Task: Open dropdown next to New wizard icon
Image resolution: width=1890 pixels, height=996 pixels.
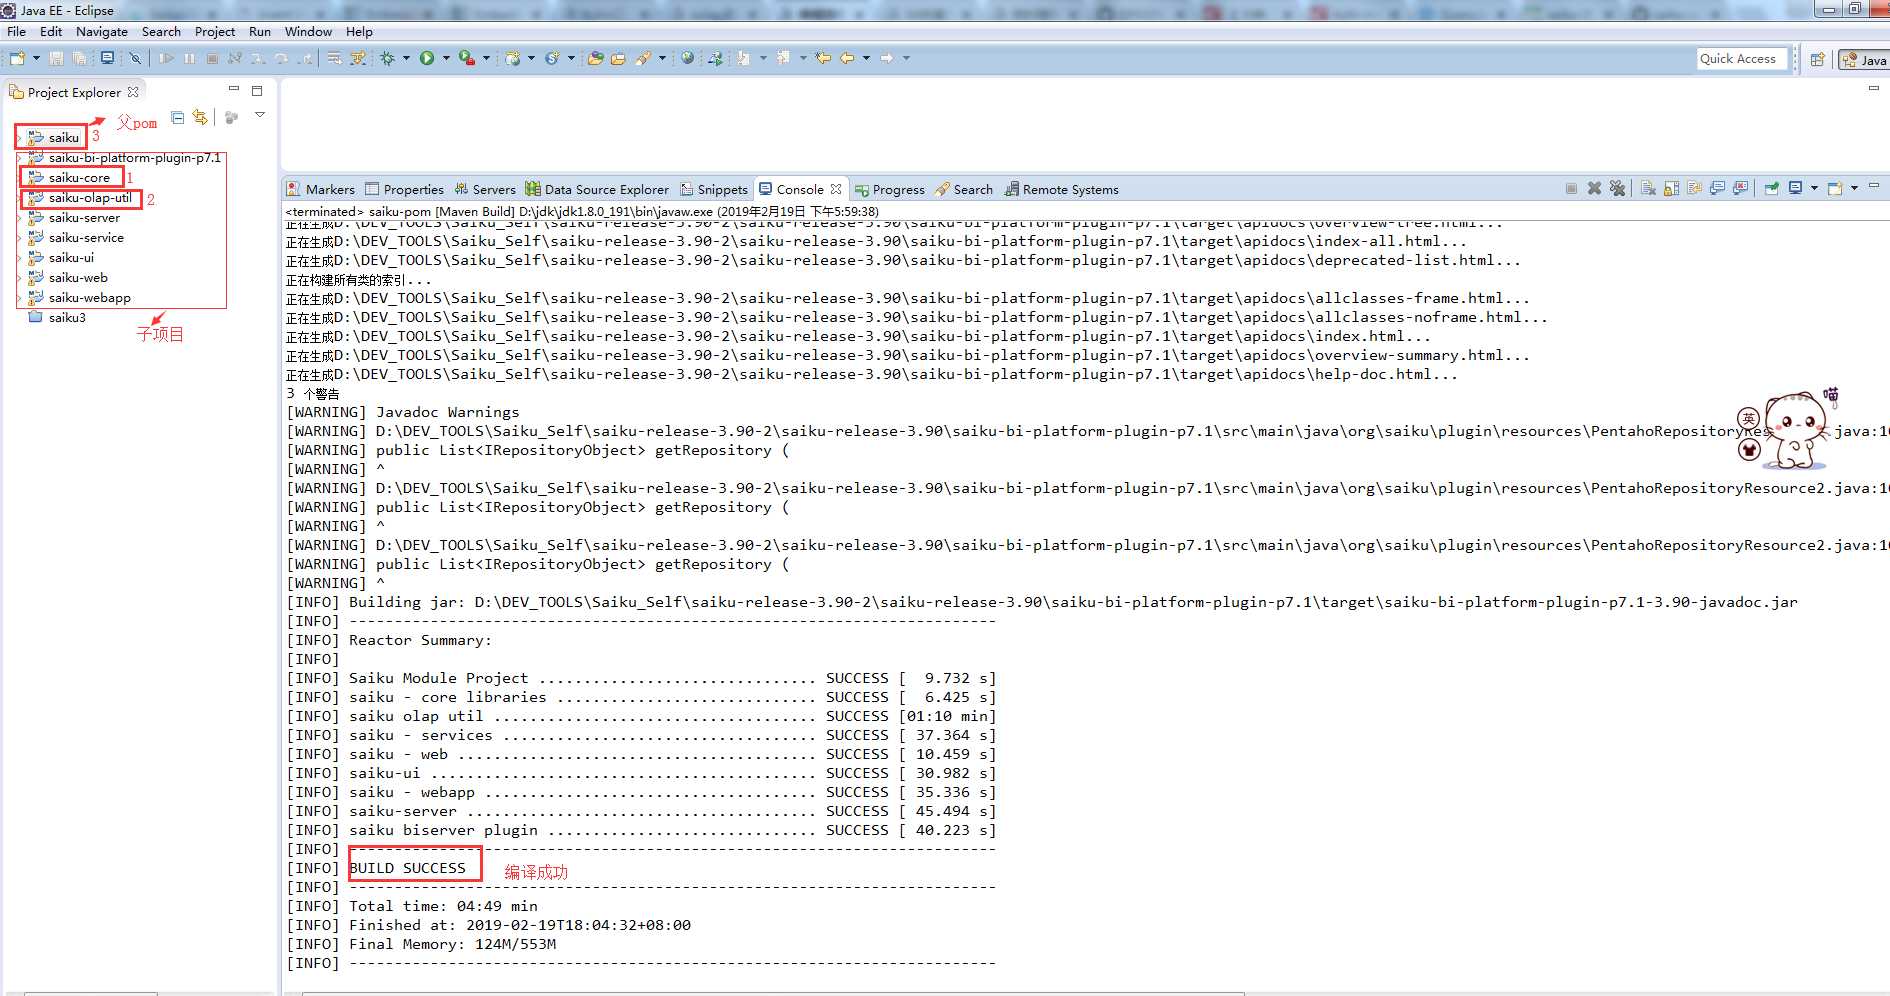Action: click(x=36, y=58)
